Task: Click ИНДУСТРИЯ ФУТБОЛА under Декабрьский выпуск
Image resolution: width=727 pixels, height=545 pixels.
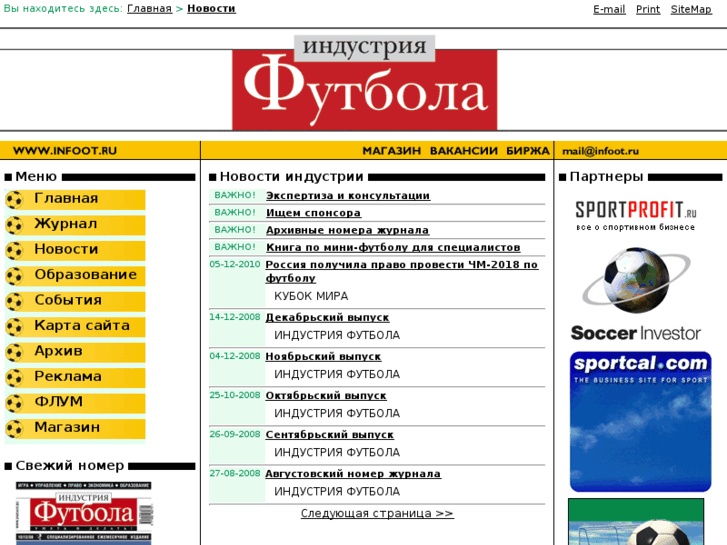Action: (x=337, y=335)
